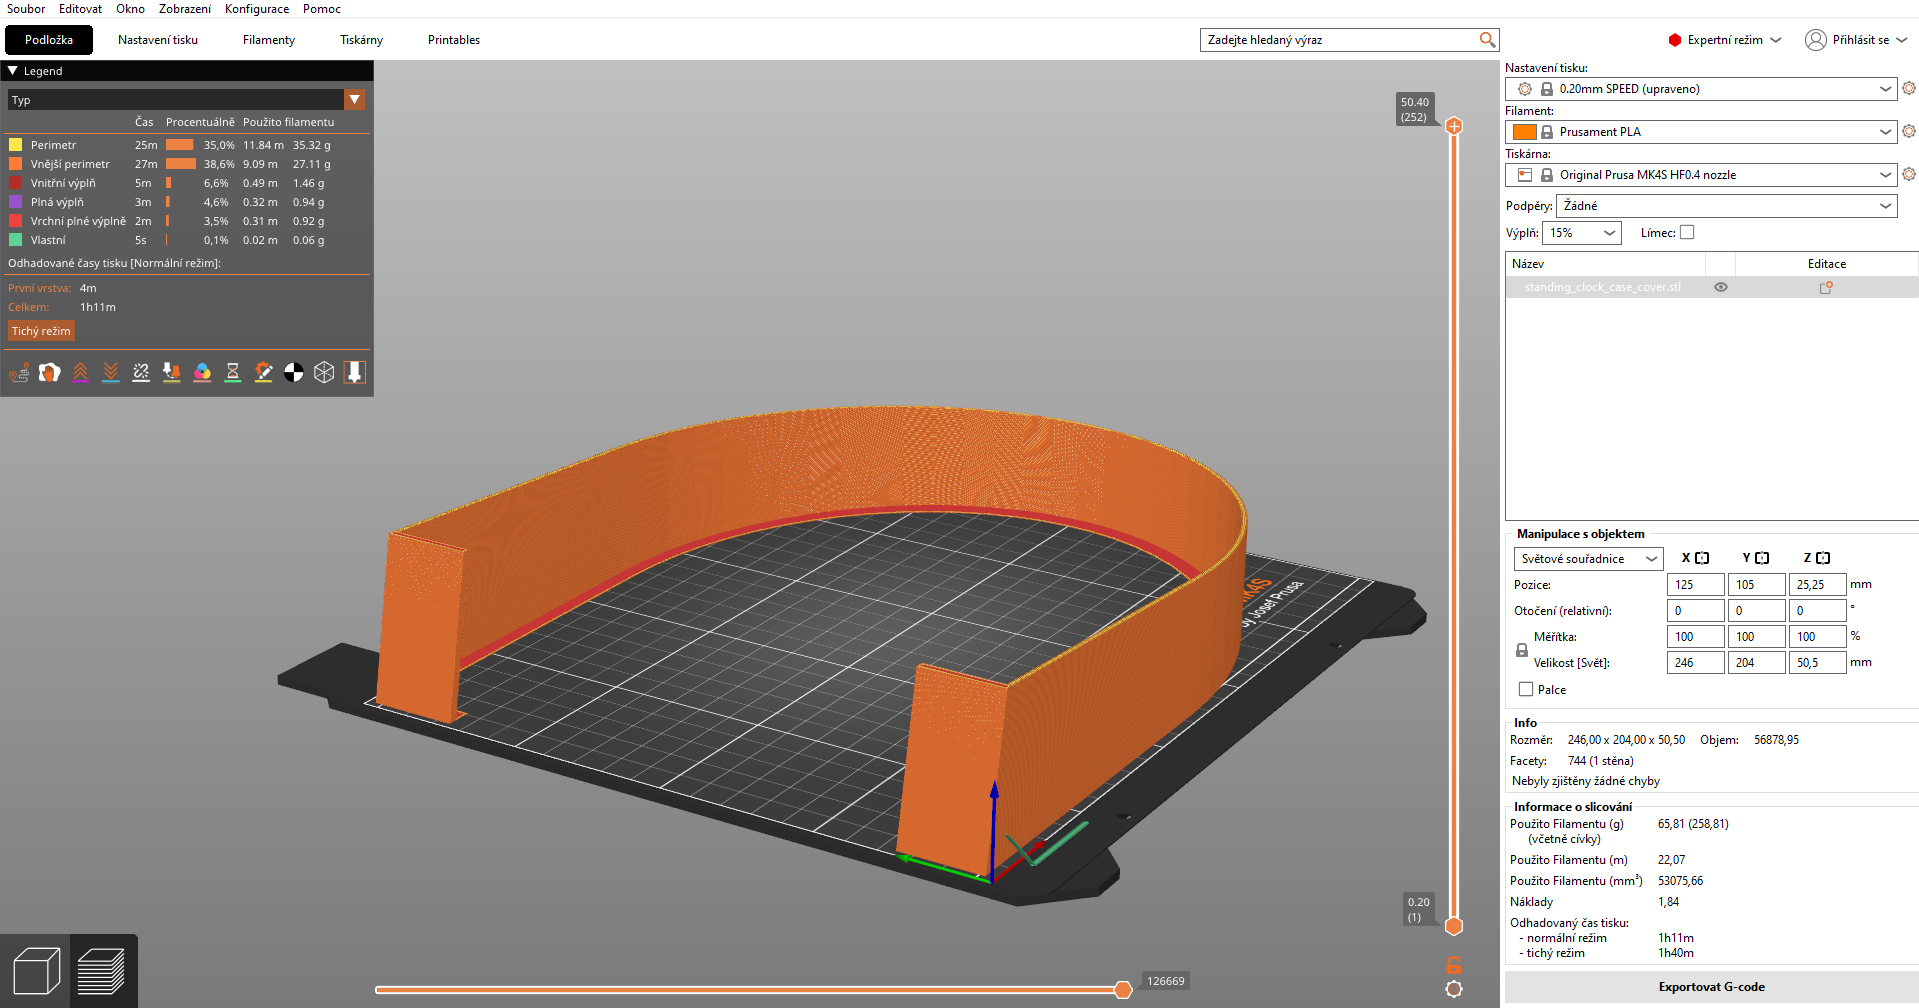
Task: Edit filament settings gear next to Prusament PLA
Action: coord(1909,132)
